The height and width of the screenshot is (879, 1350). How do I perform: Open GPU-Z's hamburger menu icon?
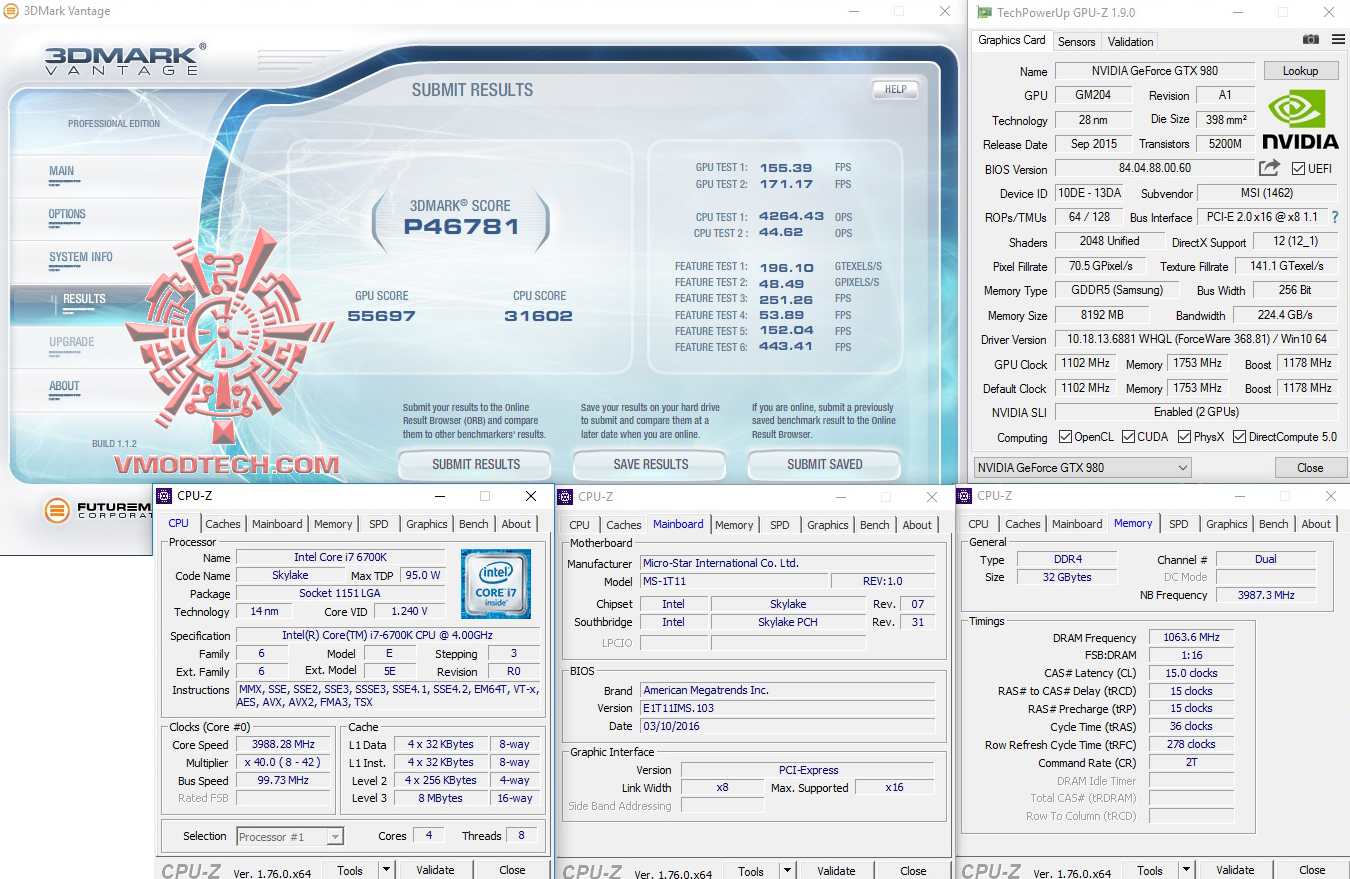[1338, 39]
